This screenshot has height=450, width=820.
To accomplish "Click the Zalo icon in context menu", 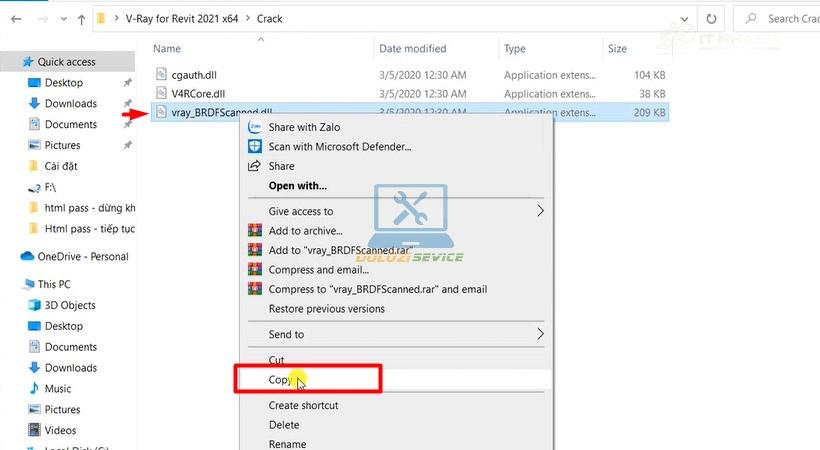I will point(255,127).
